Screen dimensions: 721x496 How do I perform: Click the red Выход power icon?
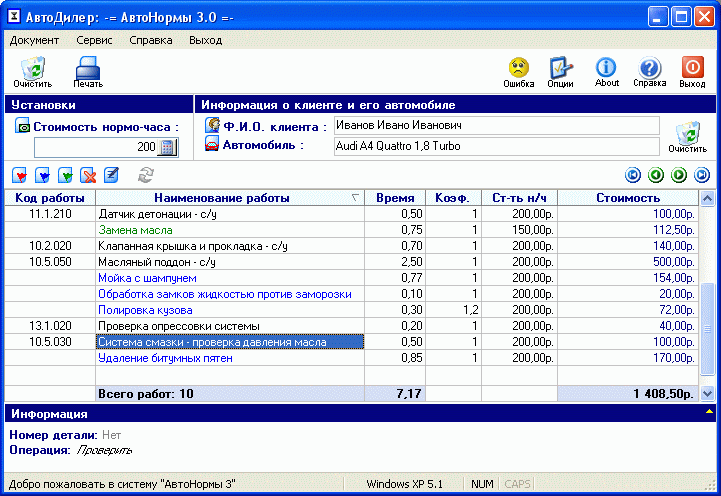click(692, 68)
